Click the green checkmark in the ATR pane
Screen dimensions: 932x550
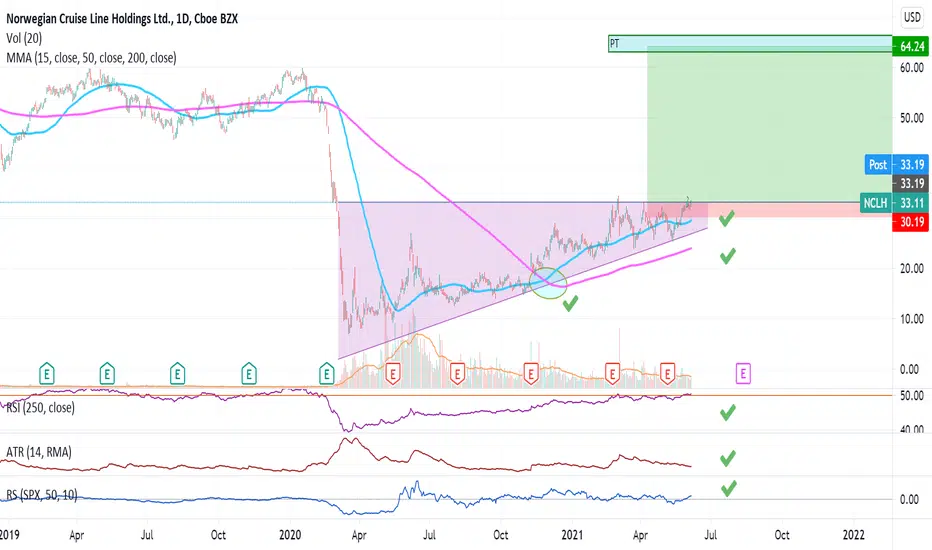click(728, 458)
